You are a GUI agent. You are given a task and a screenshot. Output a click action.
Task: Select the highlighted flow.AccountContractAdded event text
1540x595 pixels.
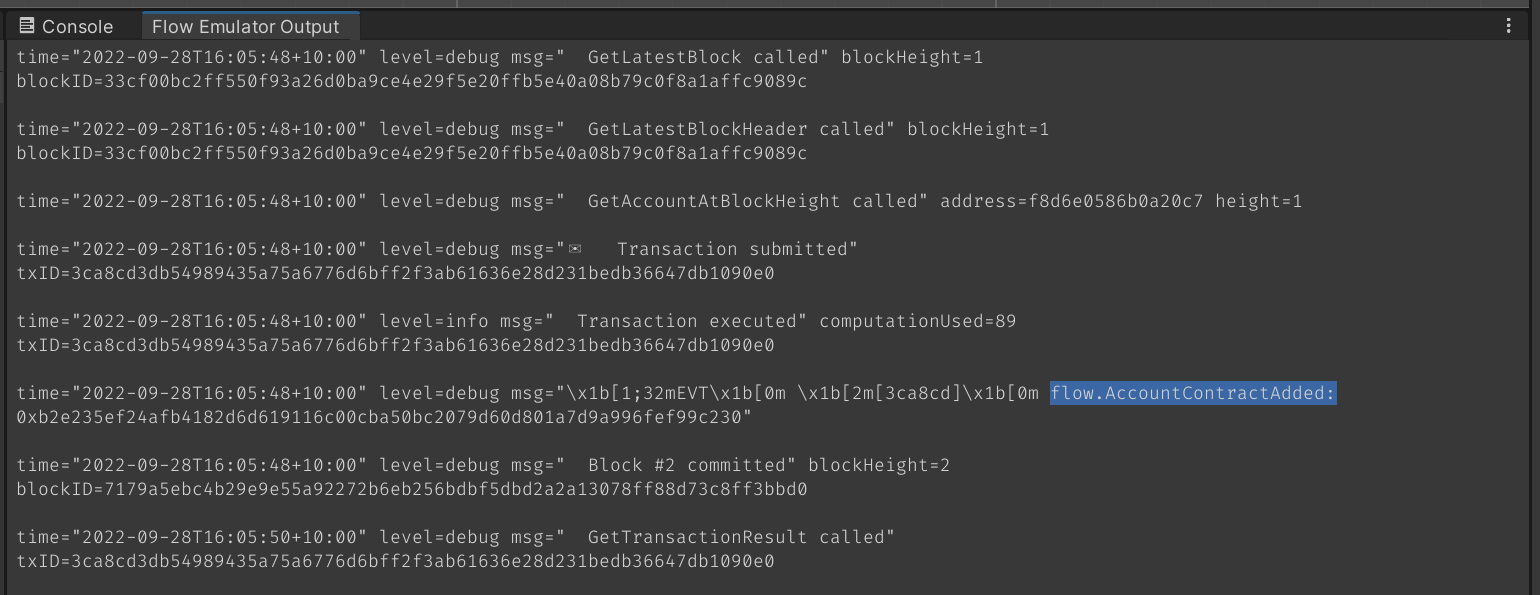point(1192,393)
